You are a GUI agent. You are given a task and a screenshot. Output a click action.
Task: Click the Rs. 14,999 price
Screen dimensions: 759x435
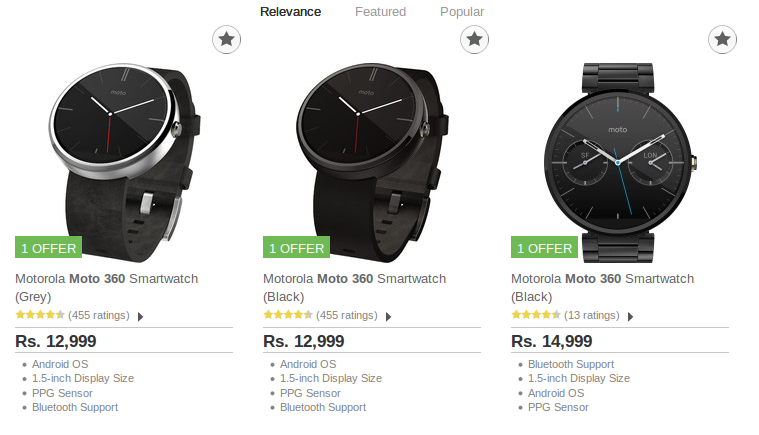(552, 341)
